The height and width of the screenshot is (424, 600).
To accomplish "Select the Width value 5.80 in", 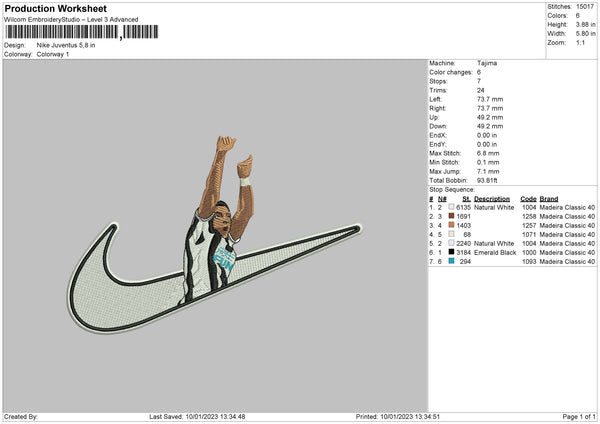I will 585,34.
